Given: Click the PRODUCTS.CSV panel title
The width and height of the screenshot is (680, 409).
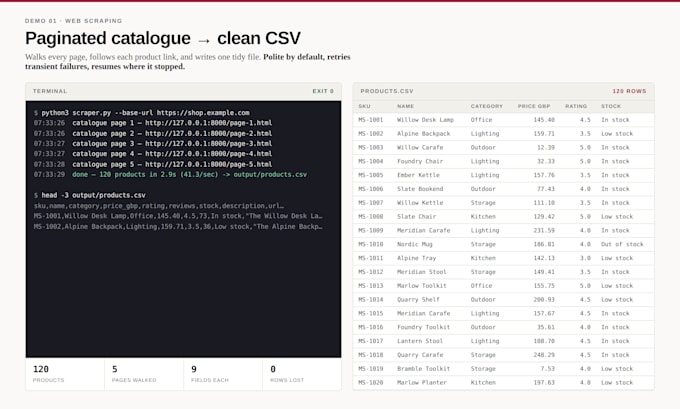Looking at the screenshot, I should 387,91.
